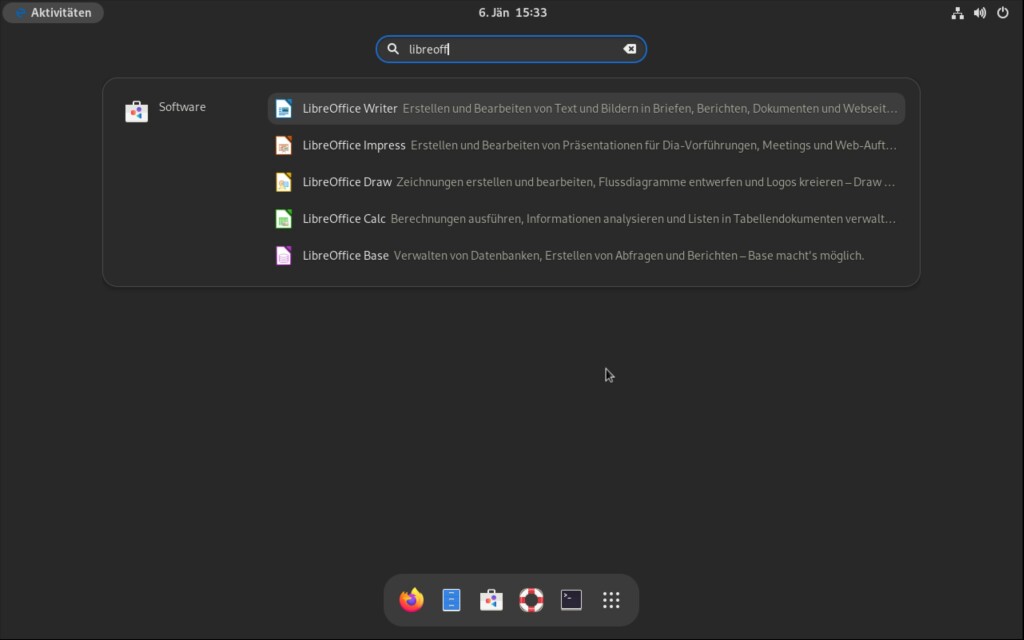Launch Firefox from the dock
The width and height of the screenshot is (1024, 640).
411,600
